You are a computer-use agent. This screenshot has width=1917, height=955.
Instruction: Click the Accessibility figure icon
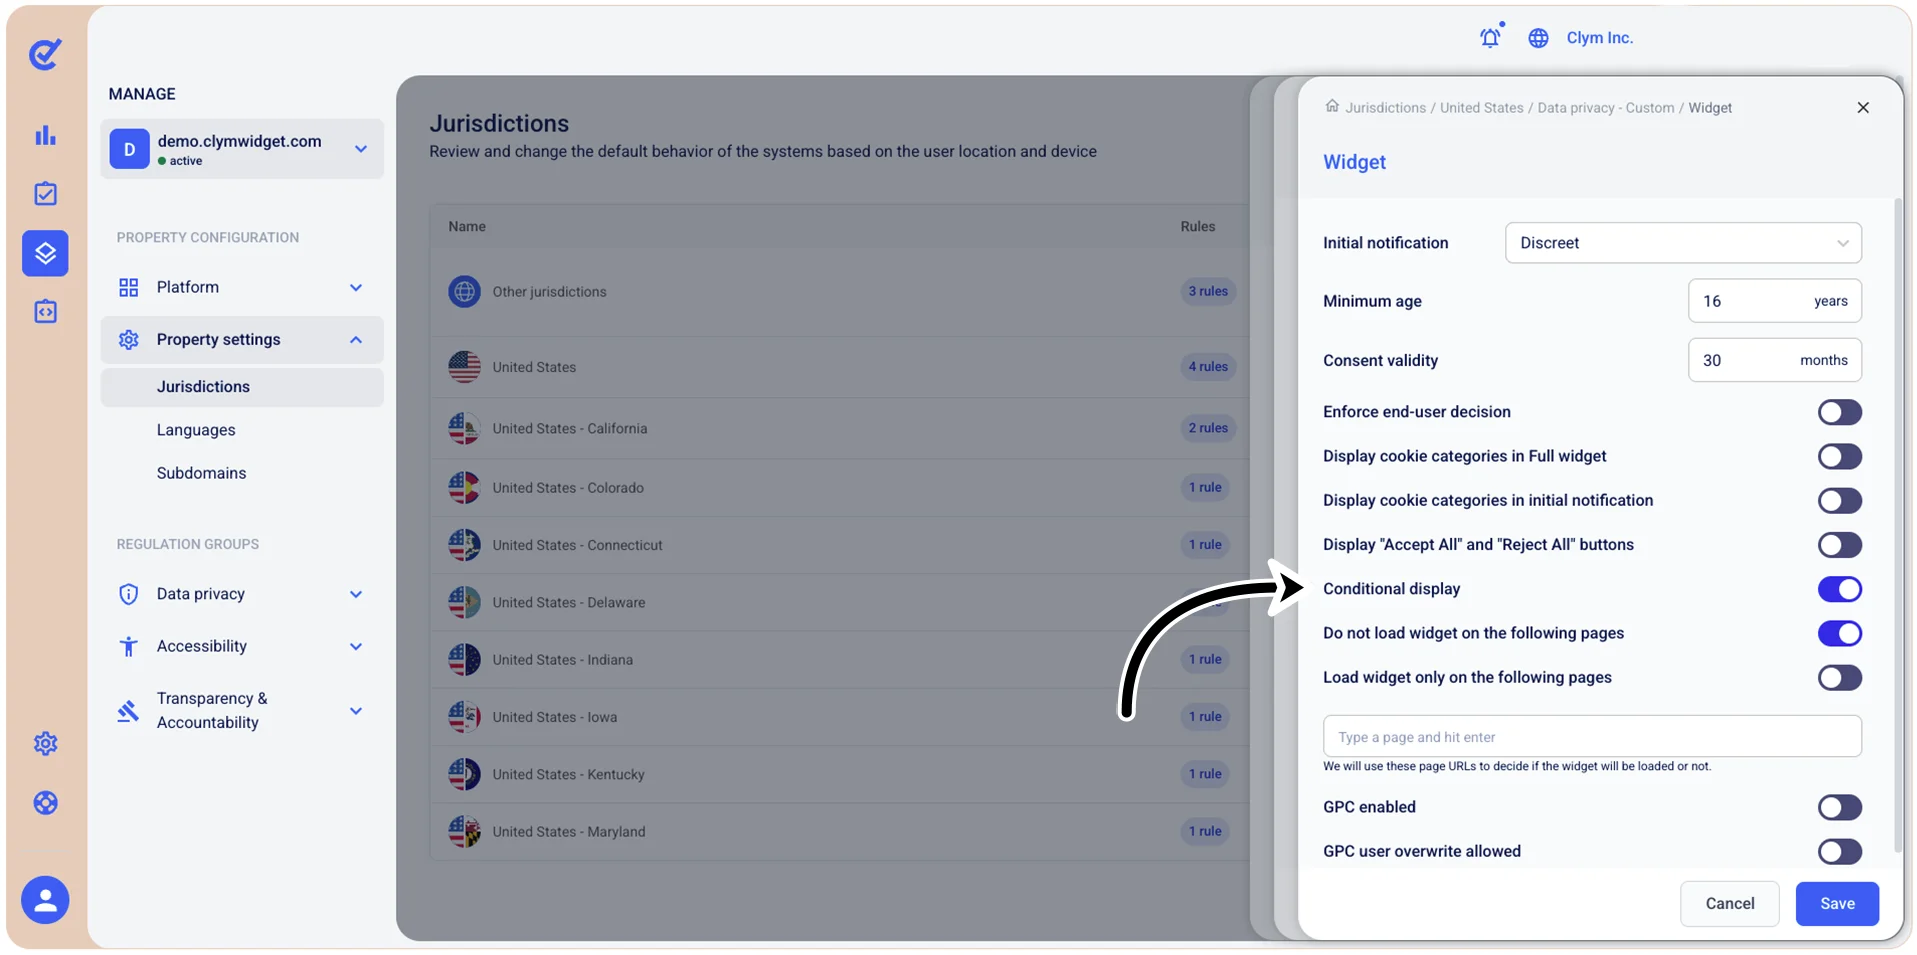point(128,646)
